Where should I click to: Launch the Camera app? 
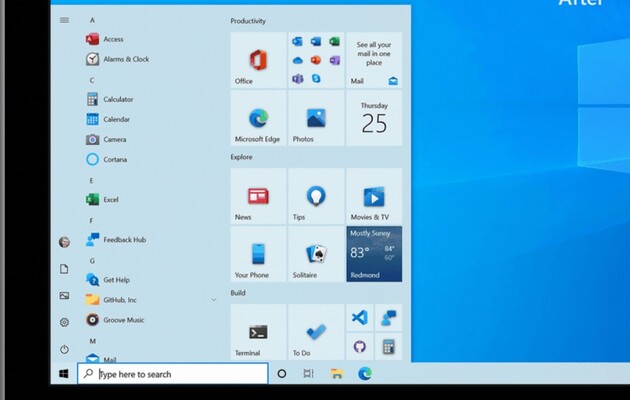pyautogui.click(x=151, y=139)
